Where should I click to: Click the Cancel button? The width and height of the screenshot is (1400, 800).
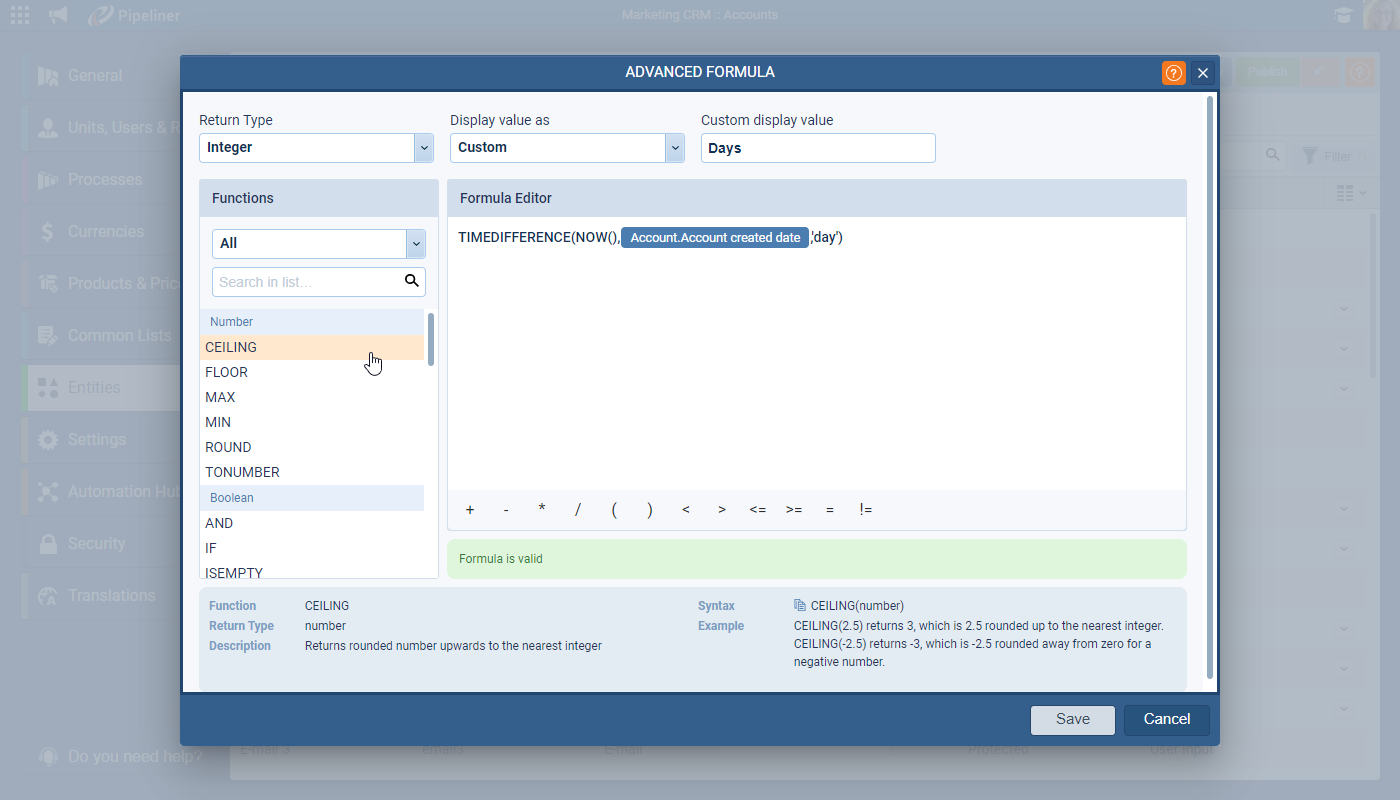pos(1166,719)
